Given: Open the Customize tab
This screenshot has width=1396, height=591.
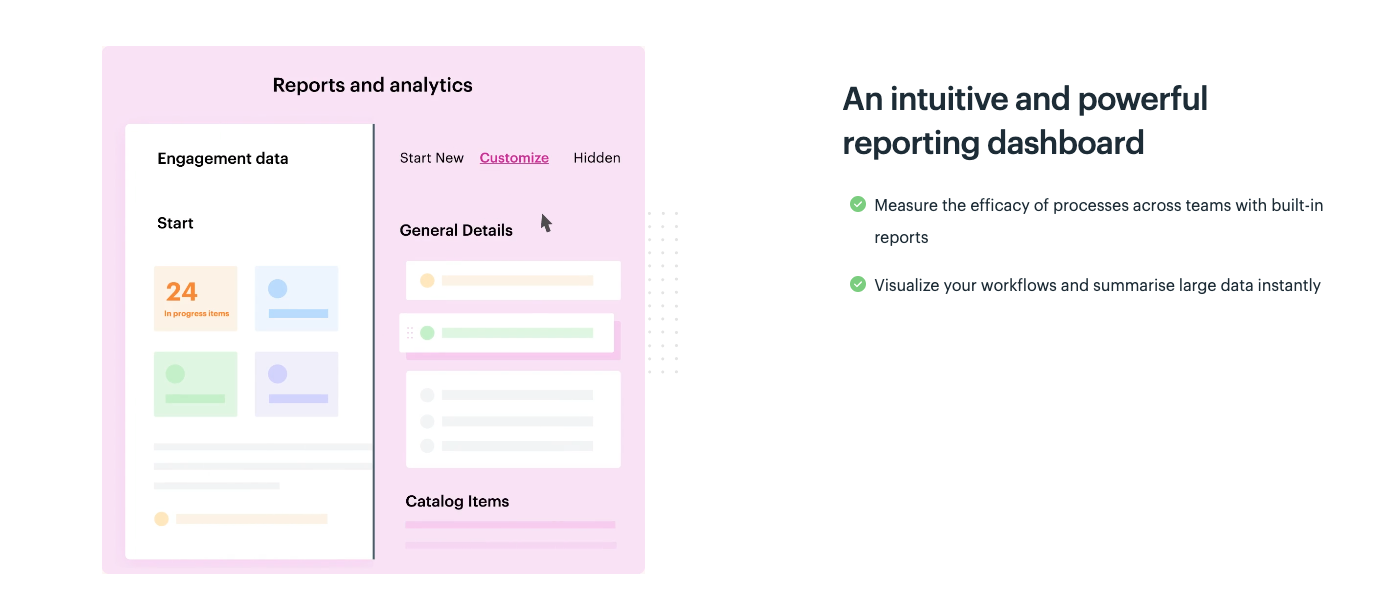Looking at the screenshot, I should click(x=514, y=158).
